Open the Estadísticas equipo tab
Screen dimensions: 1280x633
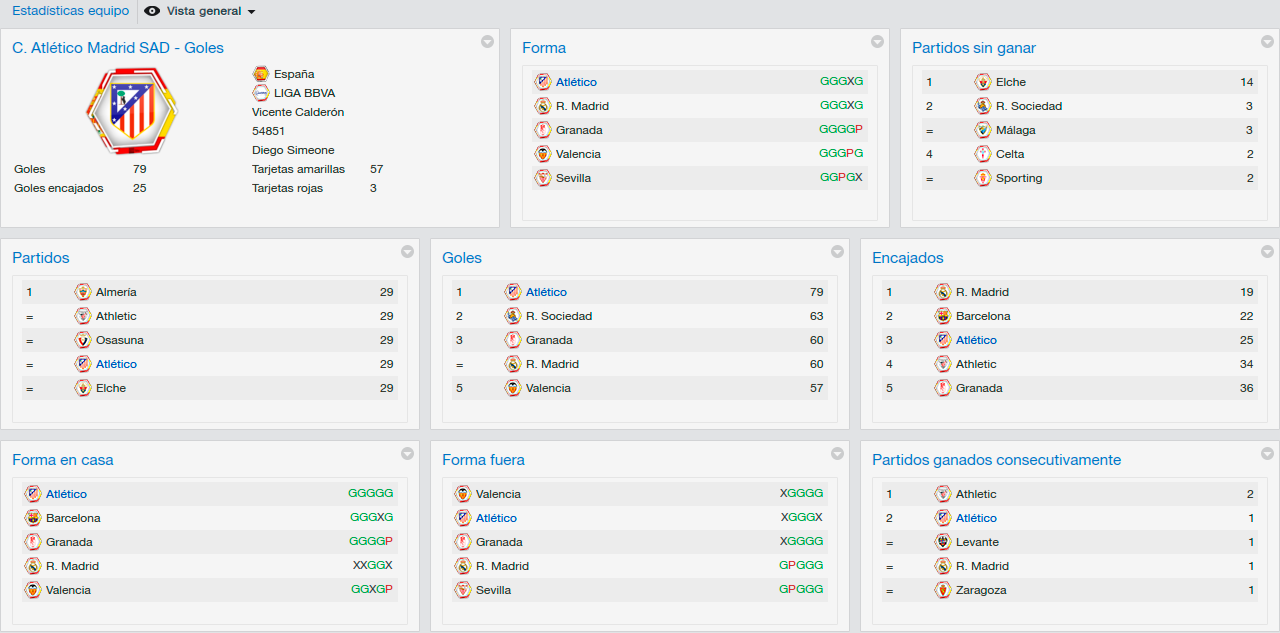click(70, 11)
